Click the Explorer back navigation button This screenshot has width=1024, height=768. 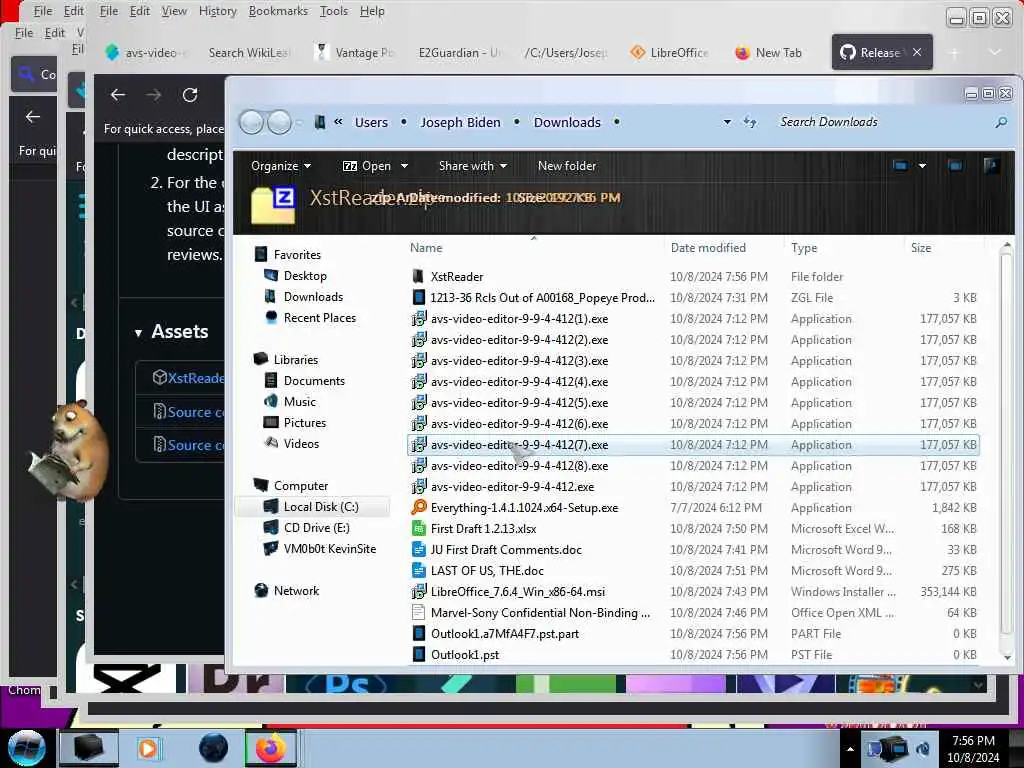pos(251,122)
